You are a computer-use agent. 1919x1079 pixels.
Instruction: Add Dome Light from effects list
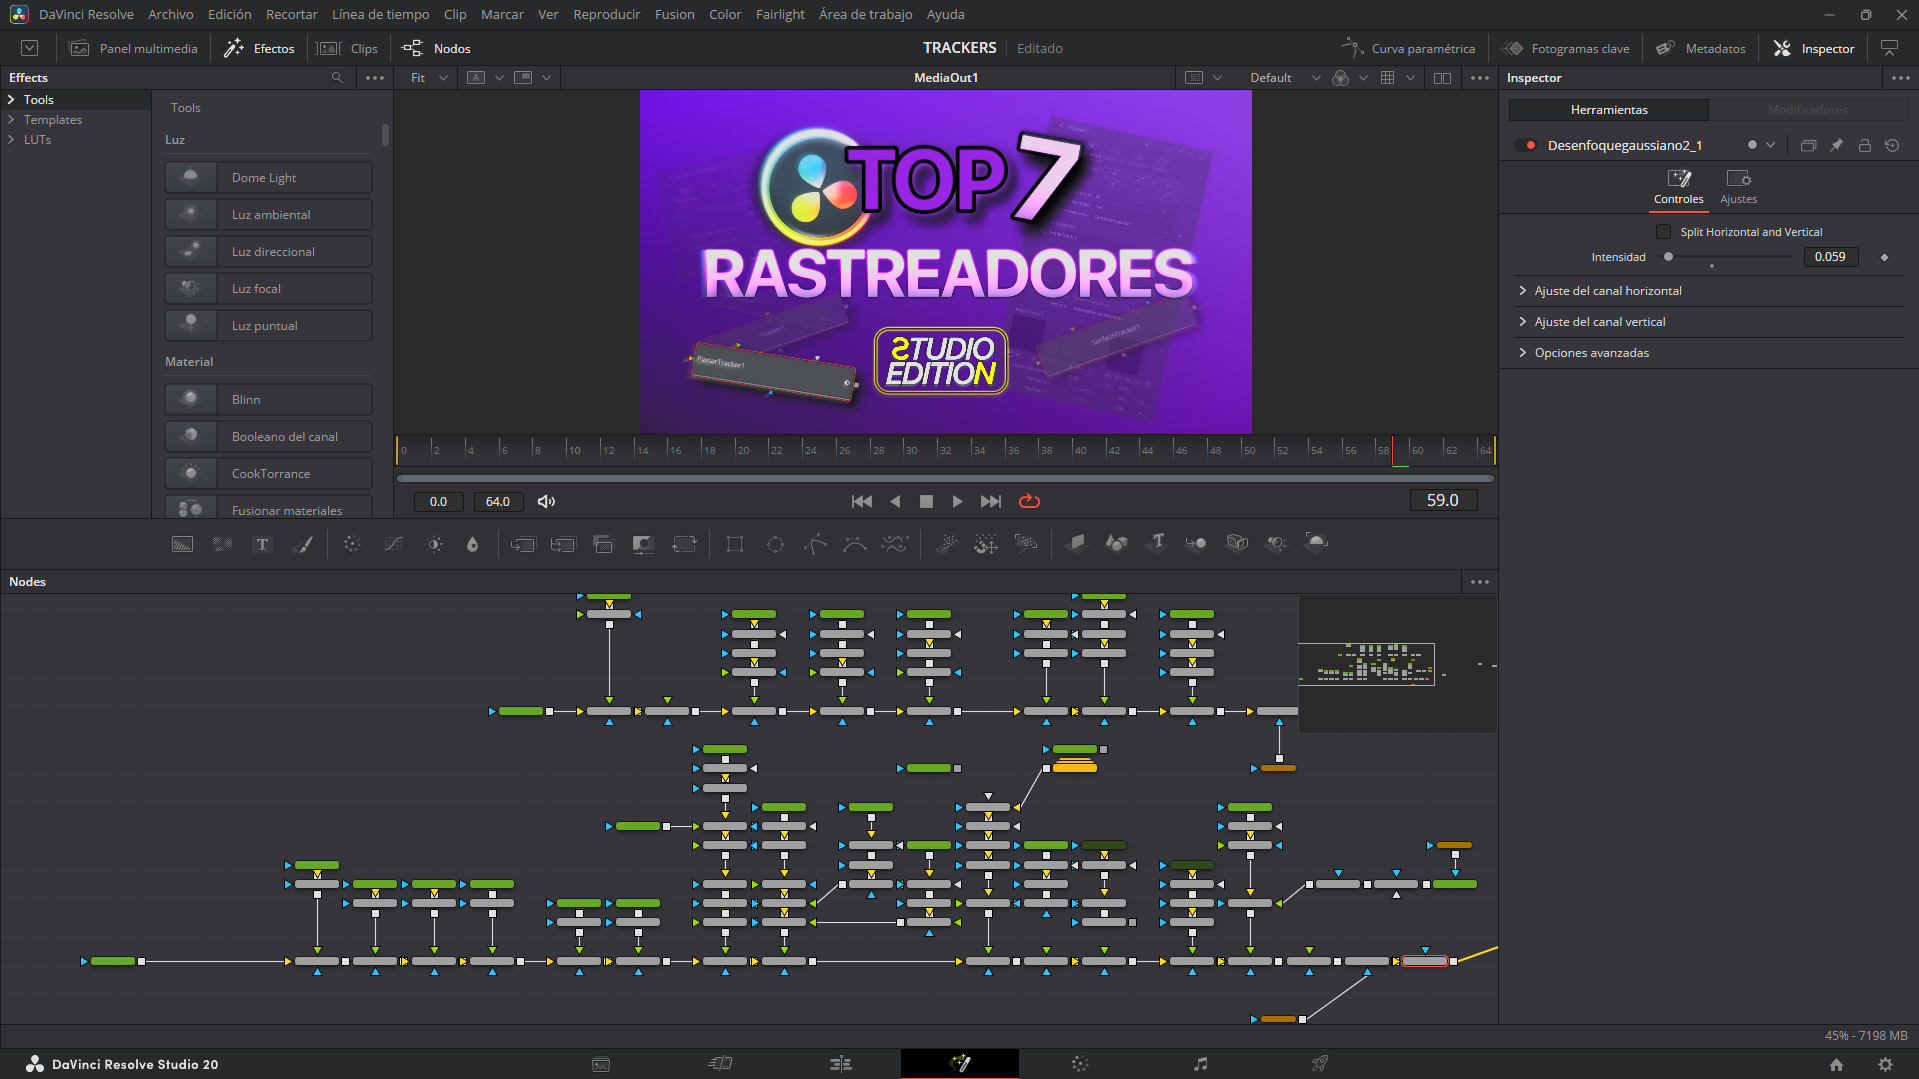tap(268, 178)
